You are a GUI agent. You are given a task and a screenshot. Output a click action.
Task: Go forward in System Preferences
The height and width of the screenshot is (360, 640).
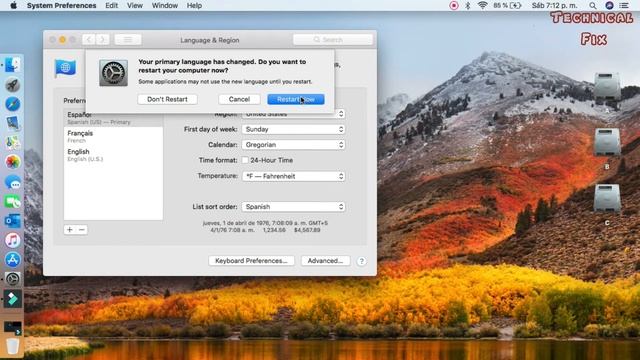point(102,40)
